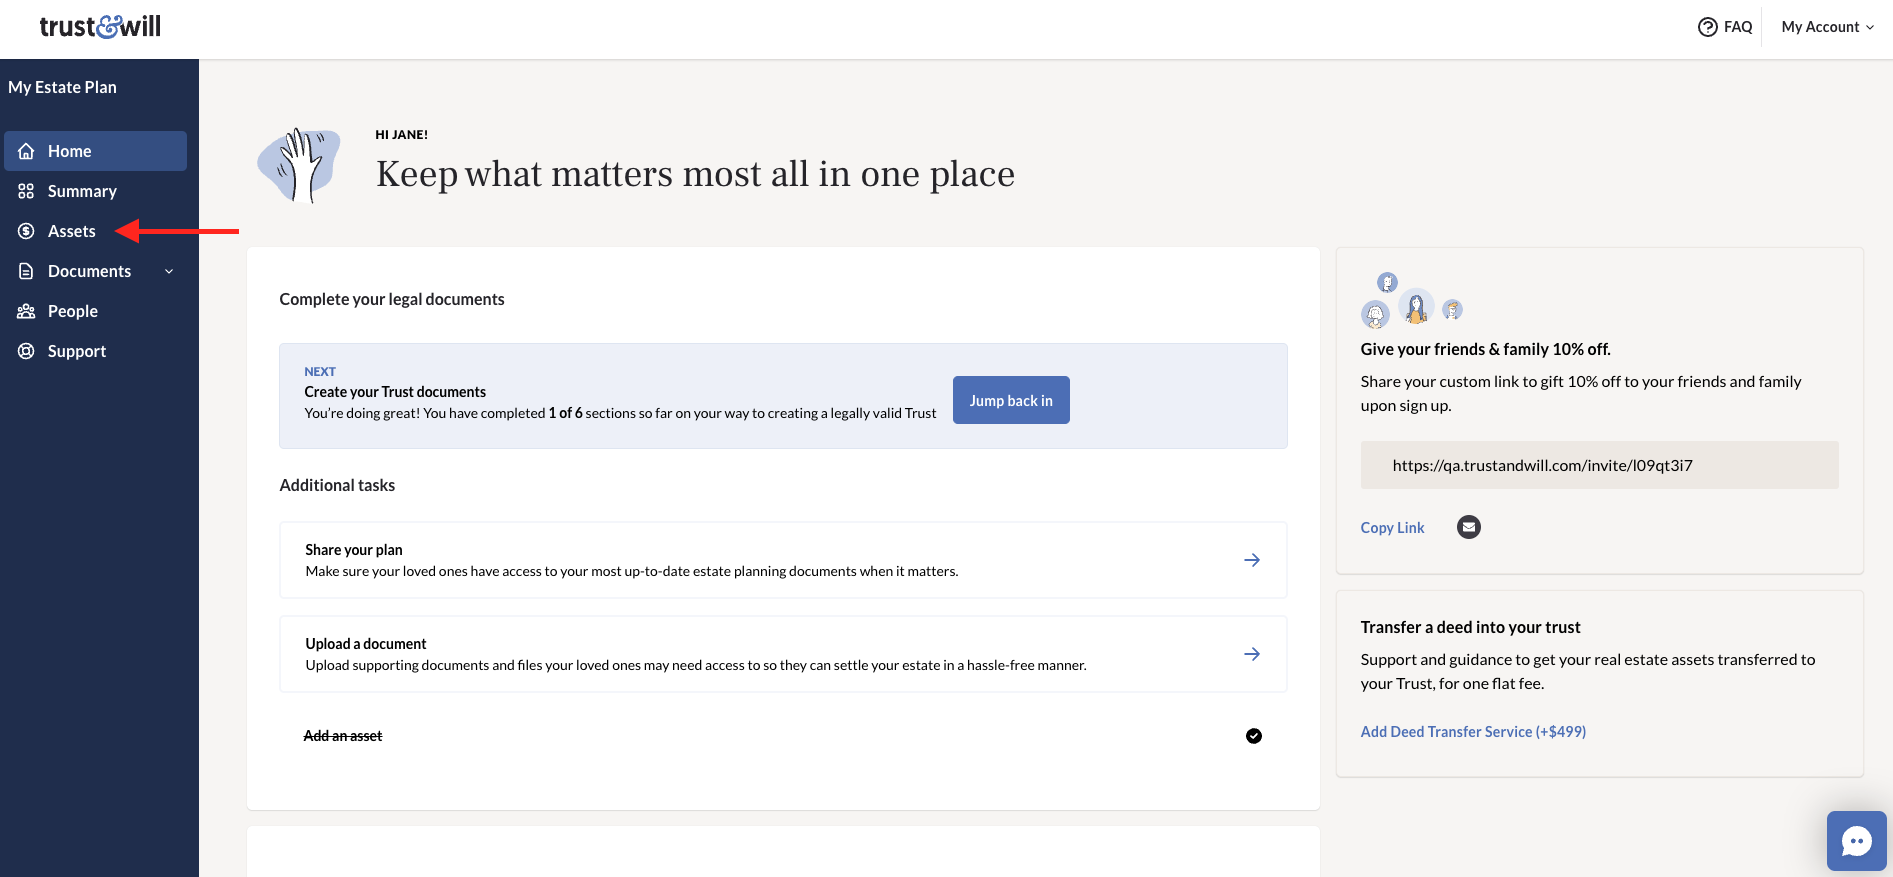The width and height of the screenshot is (1893, 877).
Task: Click the Trust & Will logo
Action: click(100, 26)
